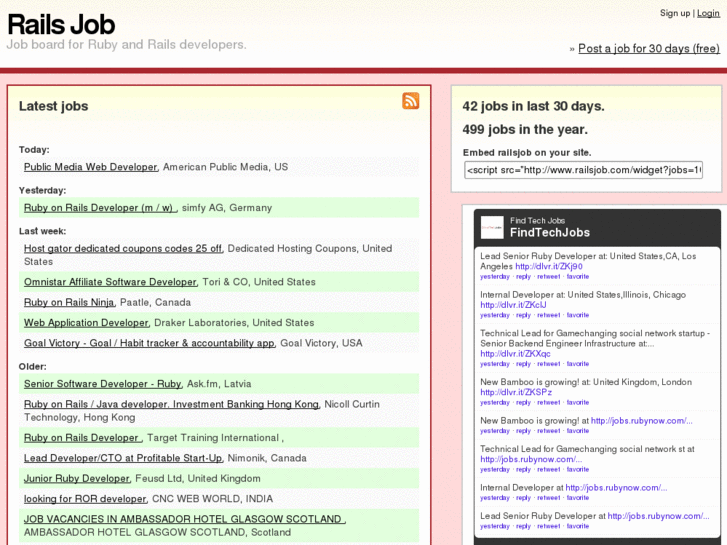Open the dlvr.it/ZKSPz tweet link

point(516,392)
